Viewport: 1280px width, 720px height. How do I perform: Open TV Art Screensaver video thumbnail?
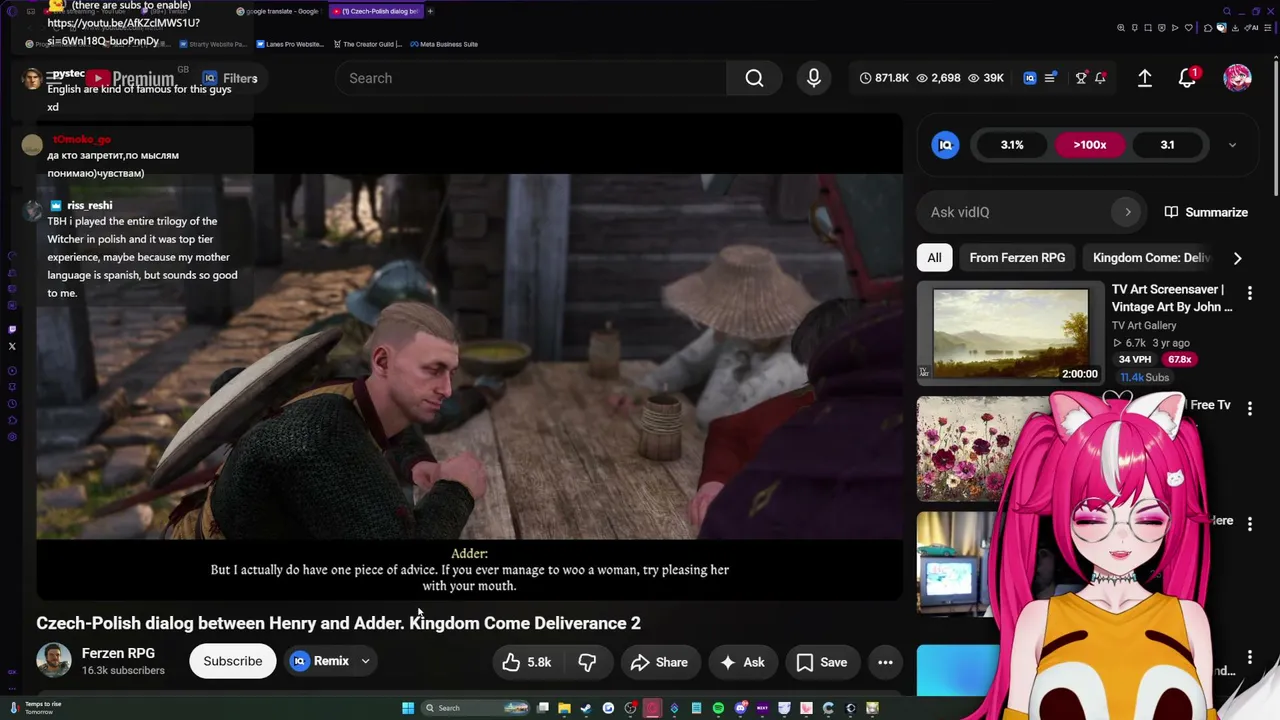(x=1010, y=333)
